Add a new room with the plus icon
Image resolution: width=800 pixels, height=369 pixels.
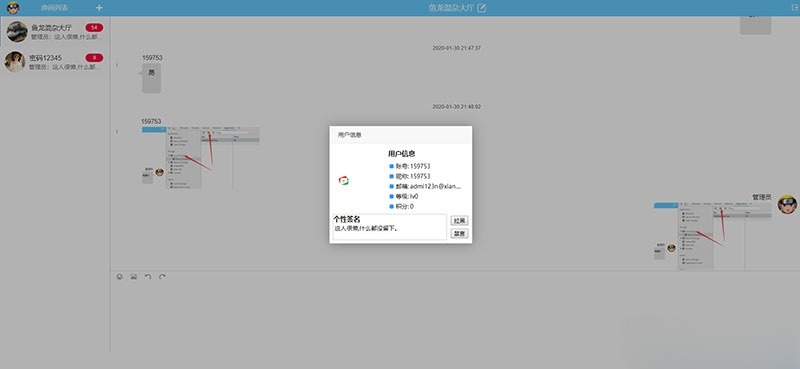(99, 8)
